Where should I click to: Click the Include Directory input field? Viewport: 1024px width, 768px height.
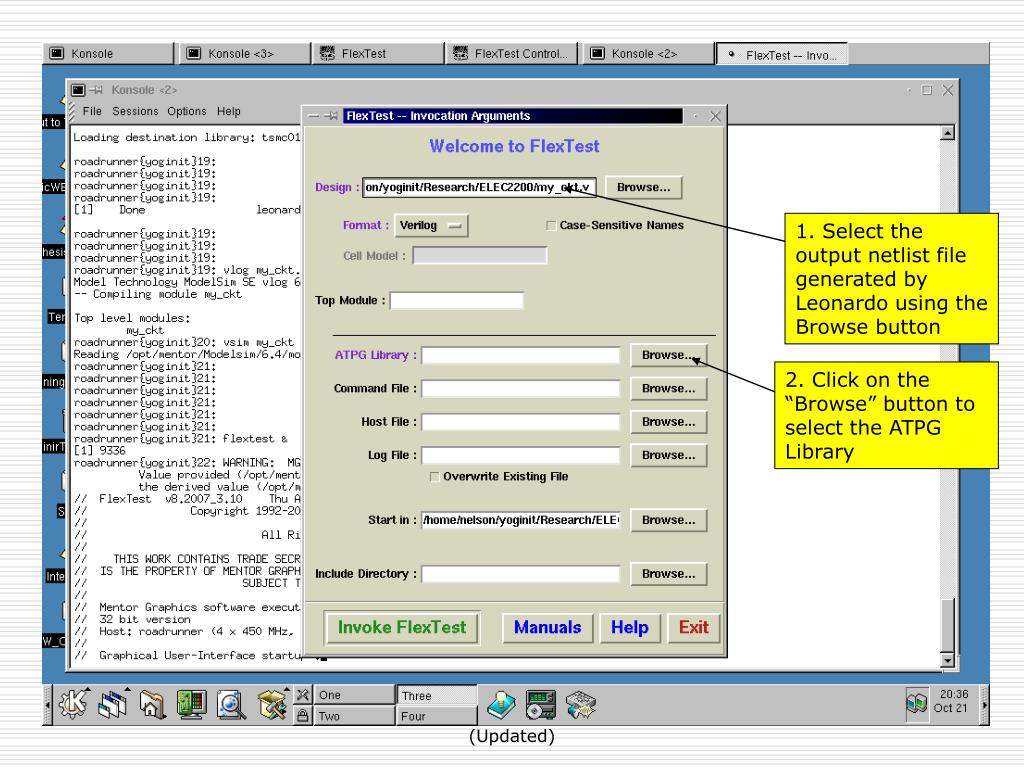[x=520, y=574]
